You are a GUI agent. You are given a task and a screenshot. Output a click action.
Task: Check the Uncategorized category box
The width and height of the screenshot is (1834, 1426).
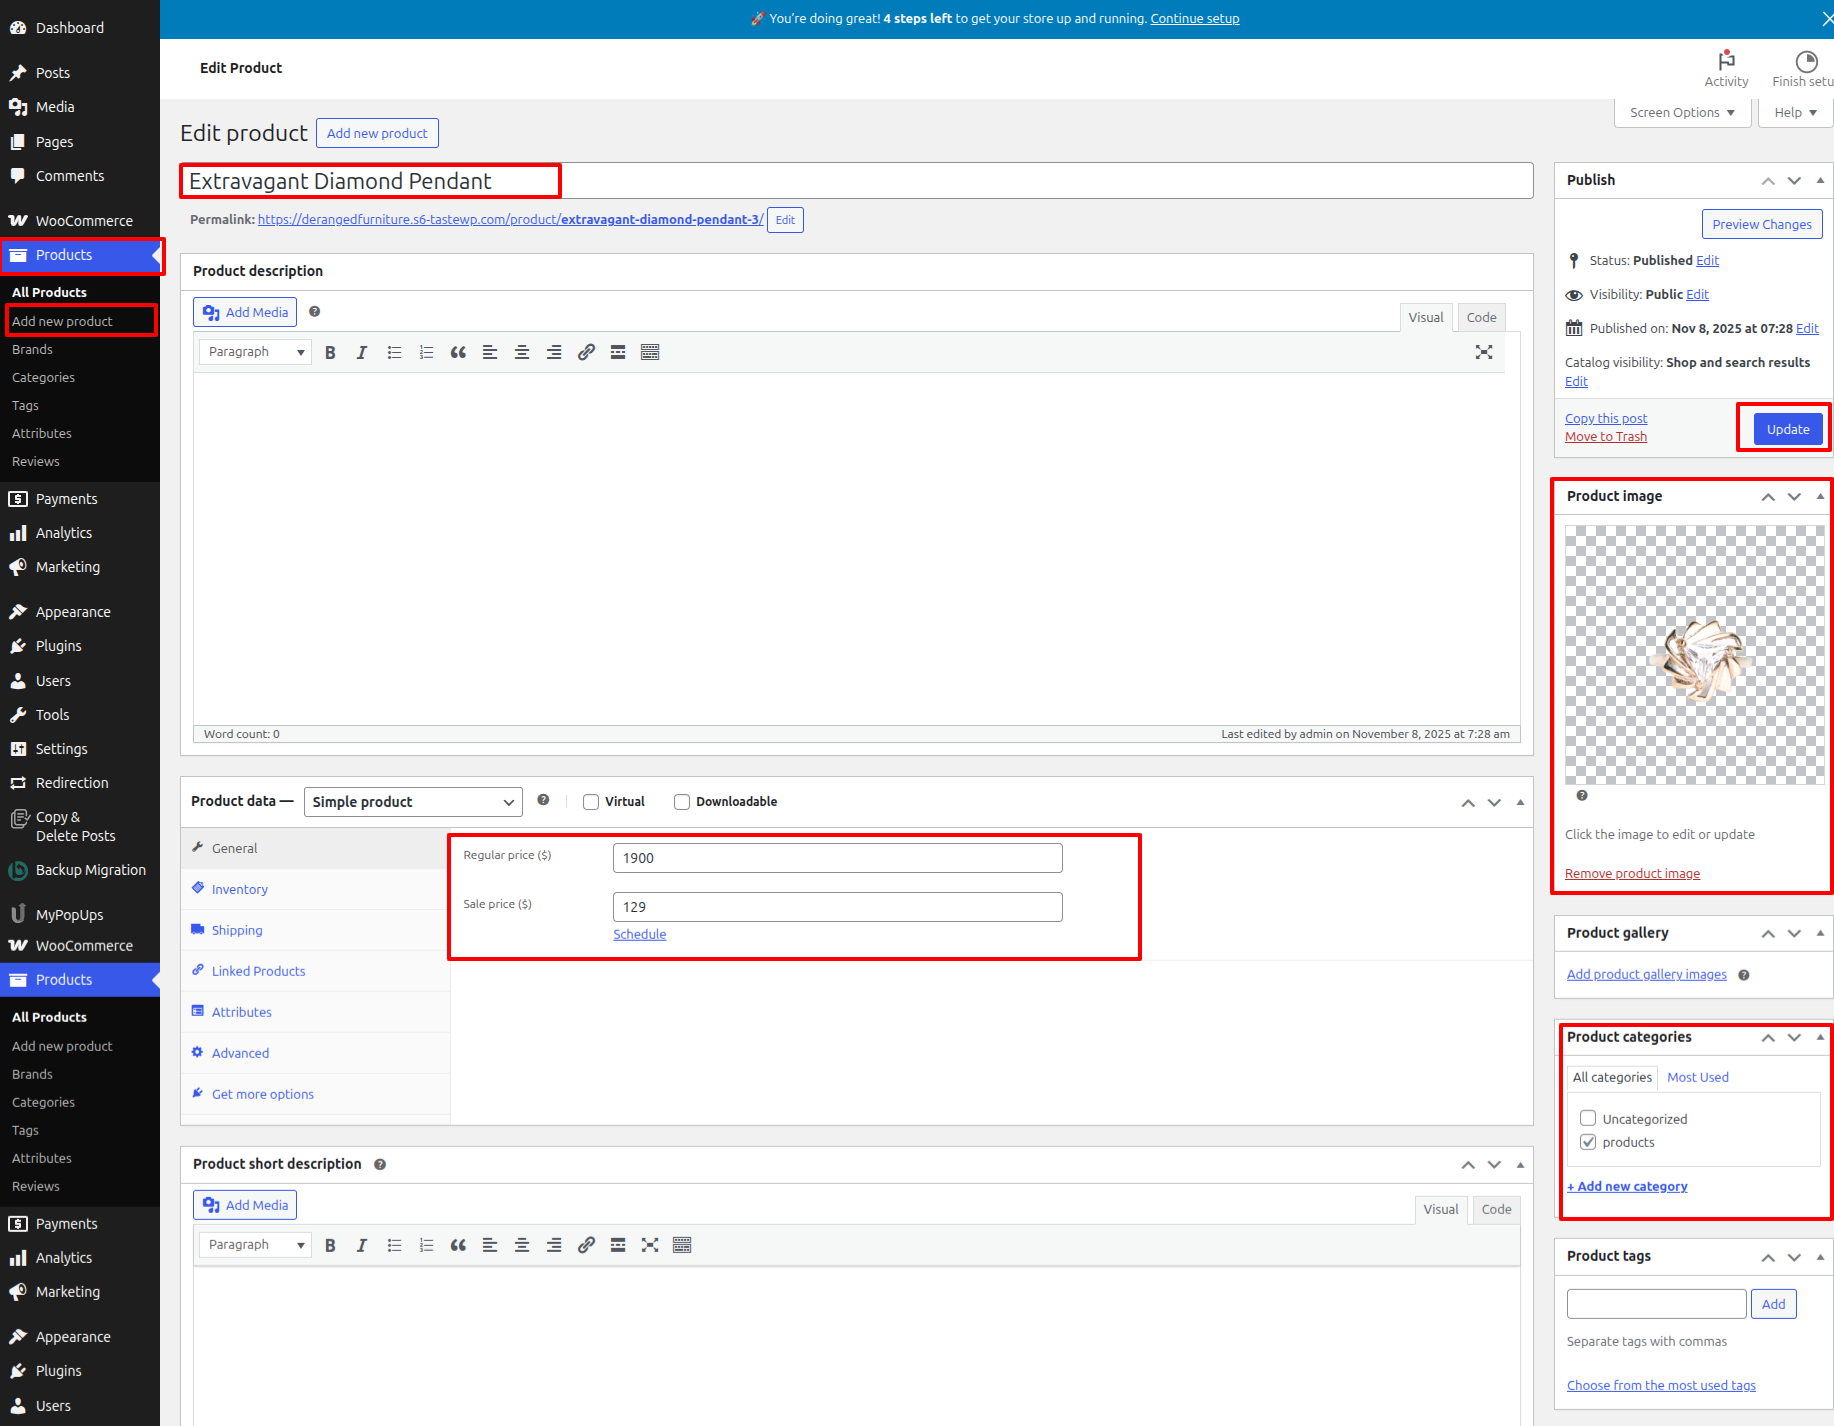tap(1588, 1118)
